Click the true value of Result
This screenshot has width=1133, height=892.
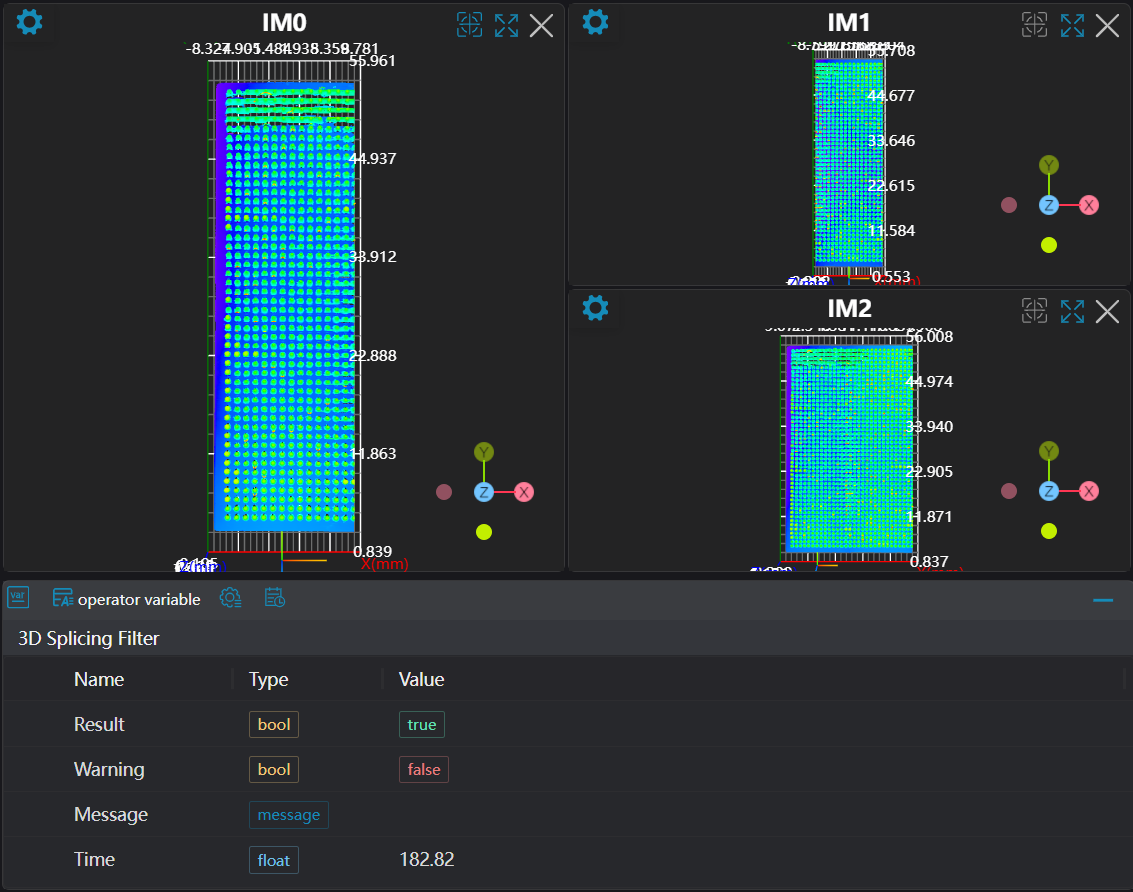pyautogui.click(x=421, y=724)
